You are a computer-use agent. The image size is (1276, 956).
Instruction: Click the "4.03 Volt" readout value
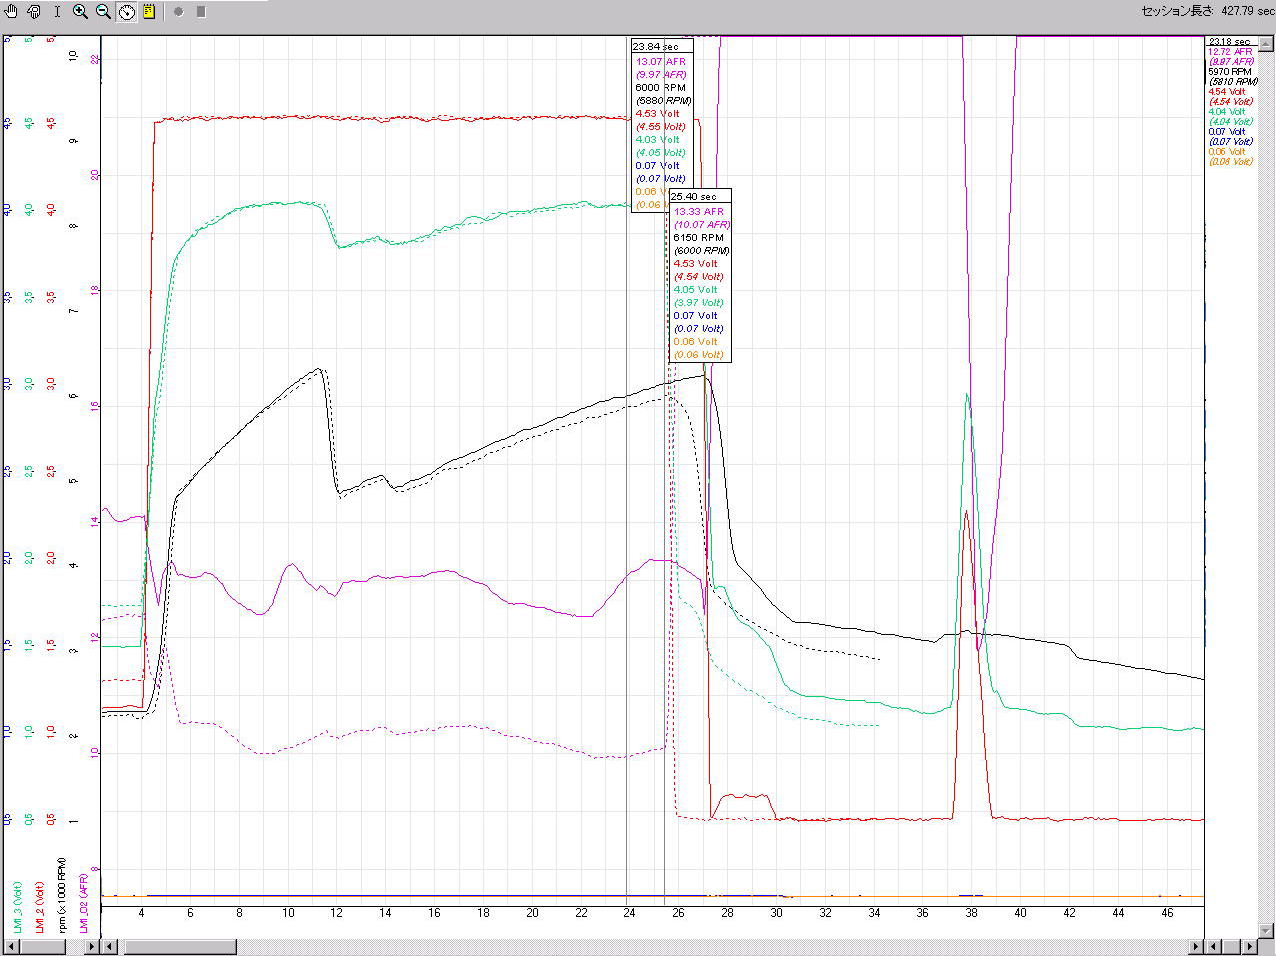coord(657,140)
